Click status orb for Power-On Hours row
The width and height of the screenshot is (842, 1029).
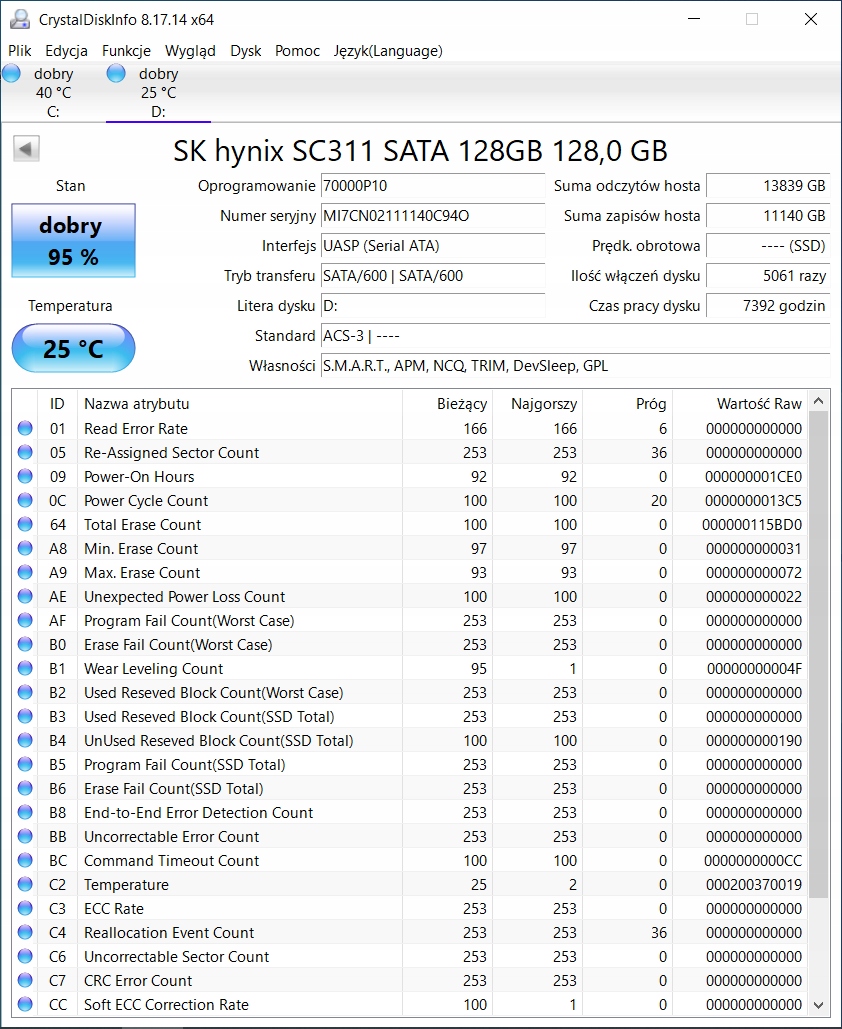25,477
